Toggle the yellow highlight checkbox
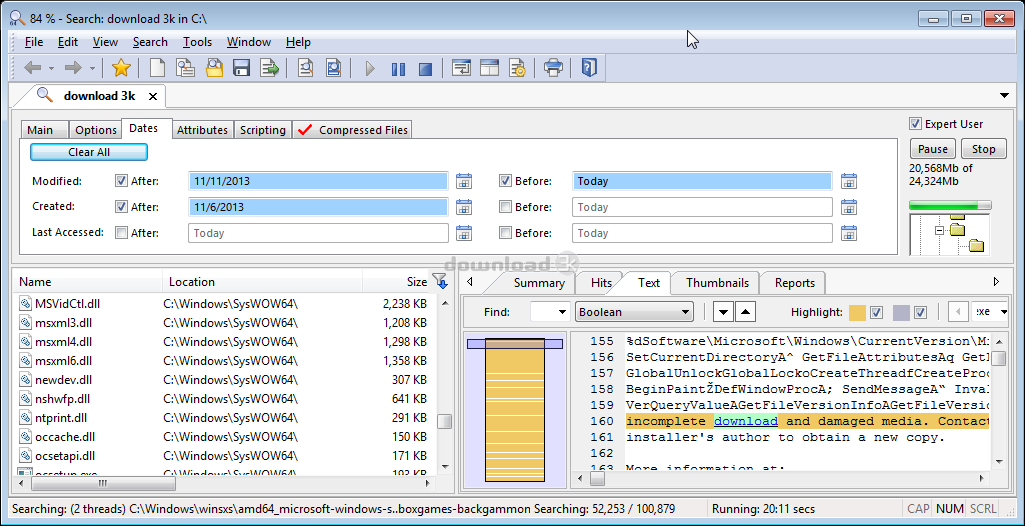The image size is (1025, 526). coord(877,312)
